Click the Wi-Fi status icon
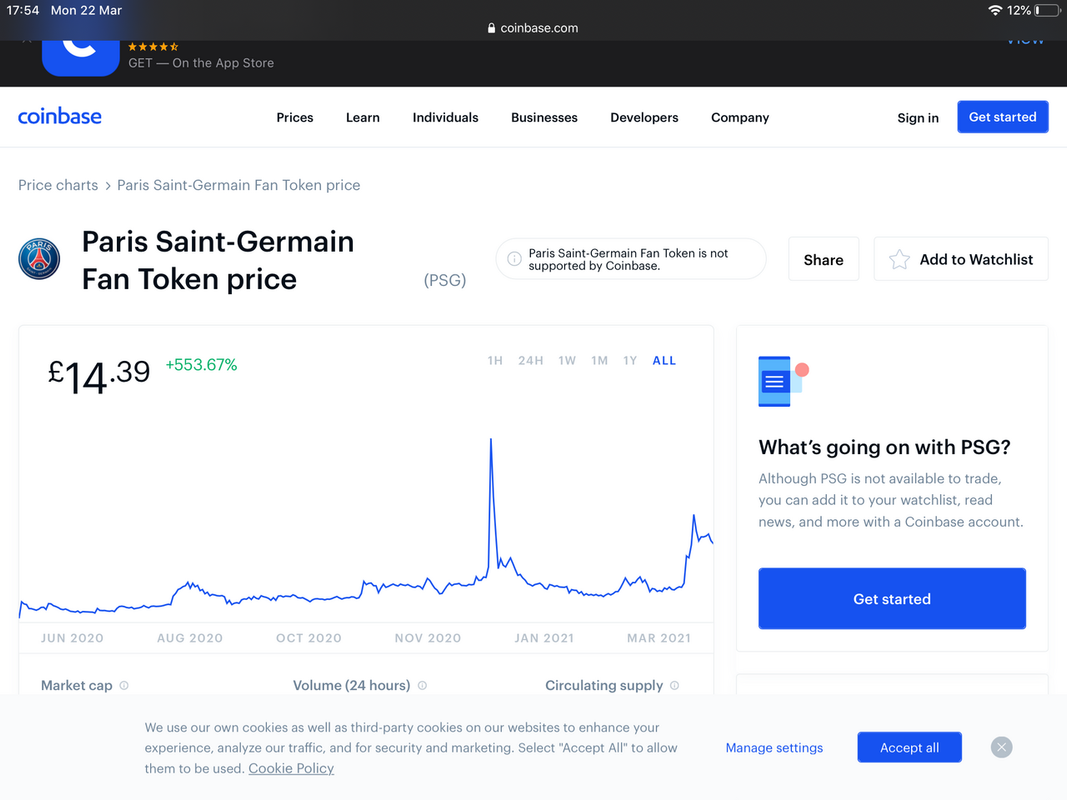This screenshot has width=1067, height=800. [995, 10]
